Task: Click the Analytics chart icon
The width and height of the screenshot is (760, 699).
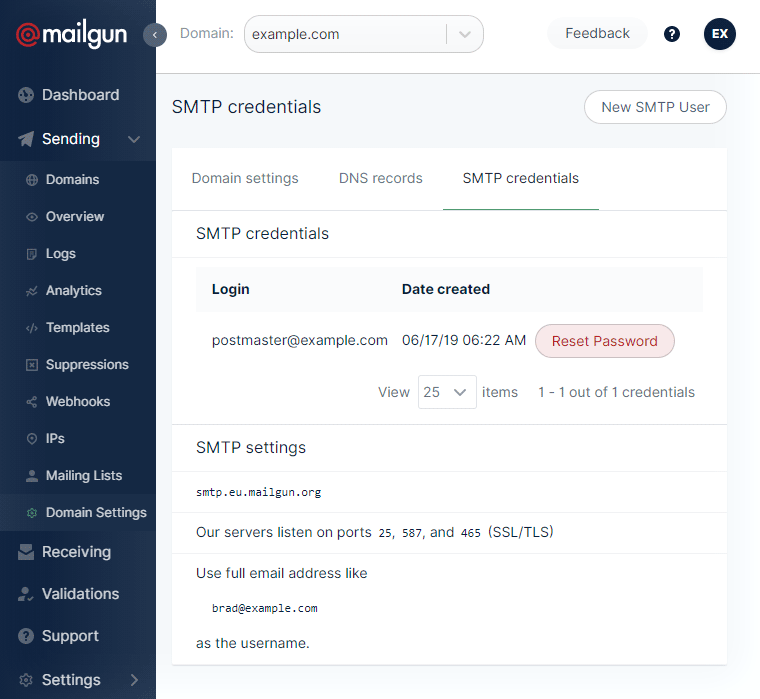Action: tap(32, 291)
